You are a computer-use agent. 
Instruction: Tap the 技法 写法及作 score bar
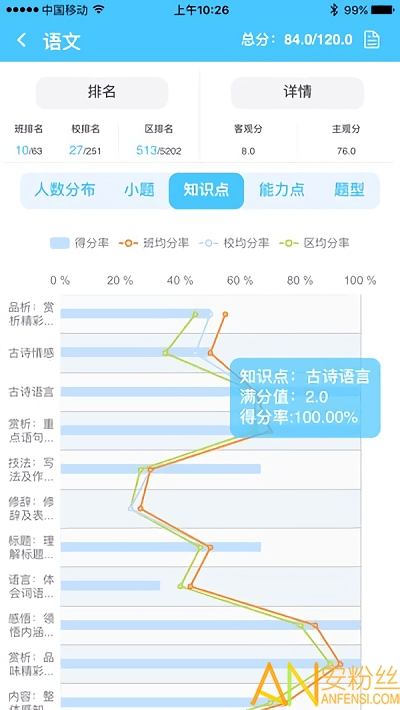pos(161,469)
